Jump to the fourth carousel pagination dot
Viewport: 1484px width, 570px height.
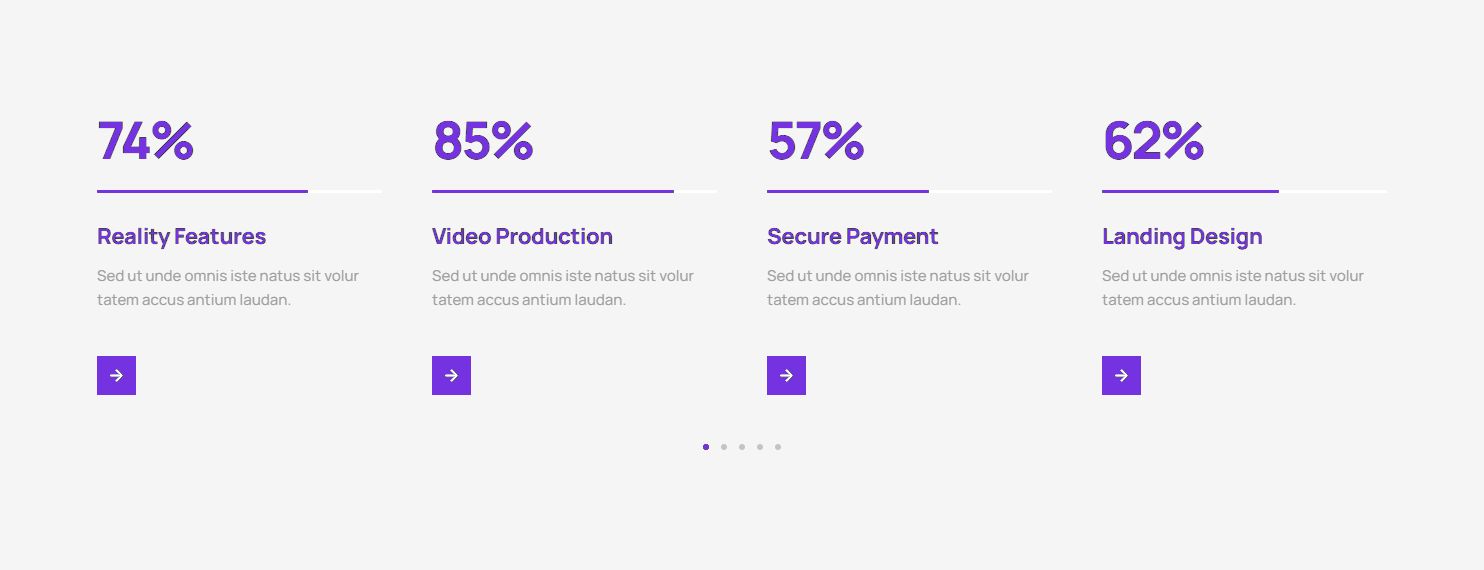tap(760, 447)
